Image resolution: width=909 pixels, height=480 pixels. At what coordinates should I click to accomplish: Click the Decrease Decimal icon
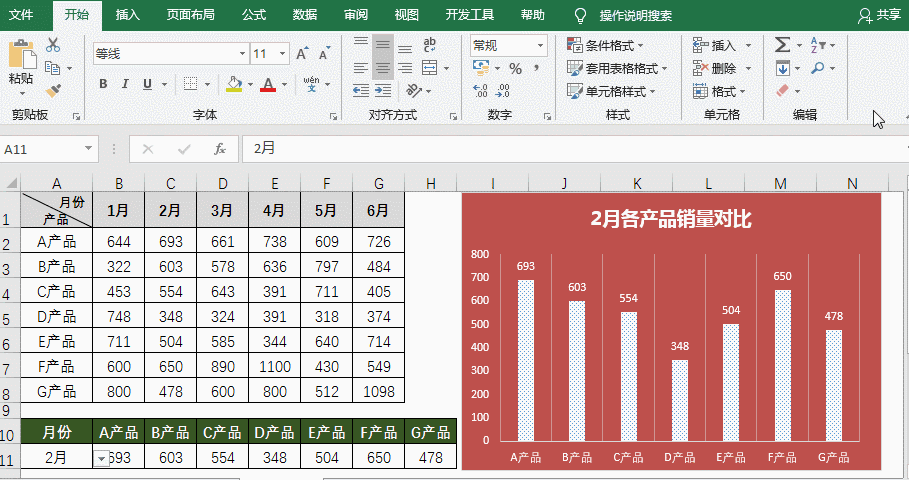point(503,90)
